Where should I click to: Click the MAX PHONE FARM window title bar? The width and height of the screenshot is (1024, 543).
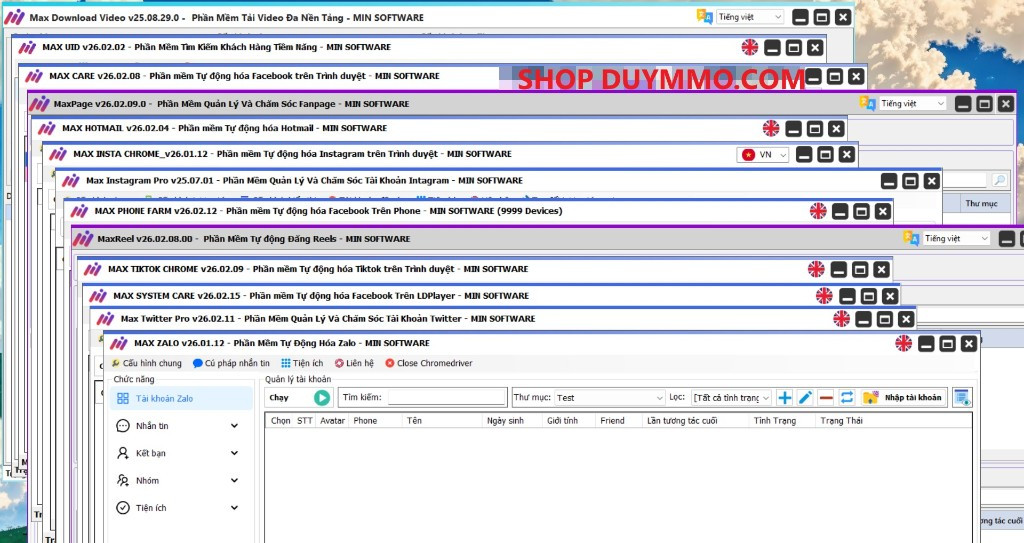(479, 211)
